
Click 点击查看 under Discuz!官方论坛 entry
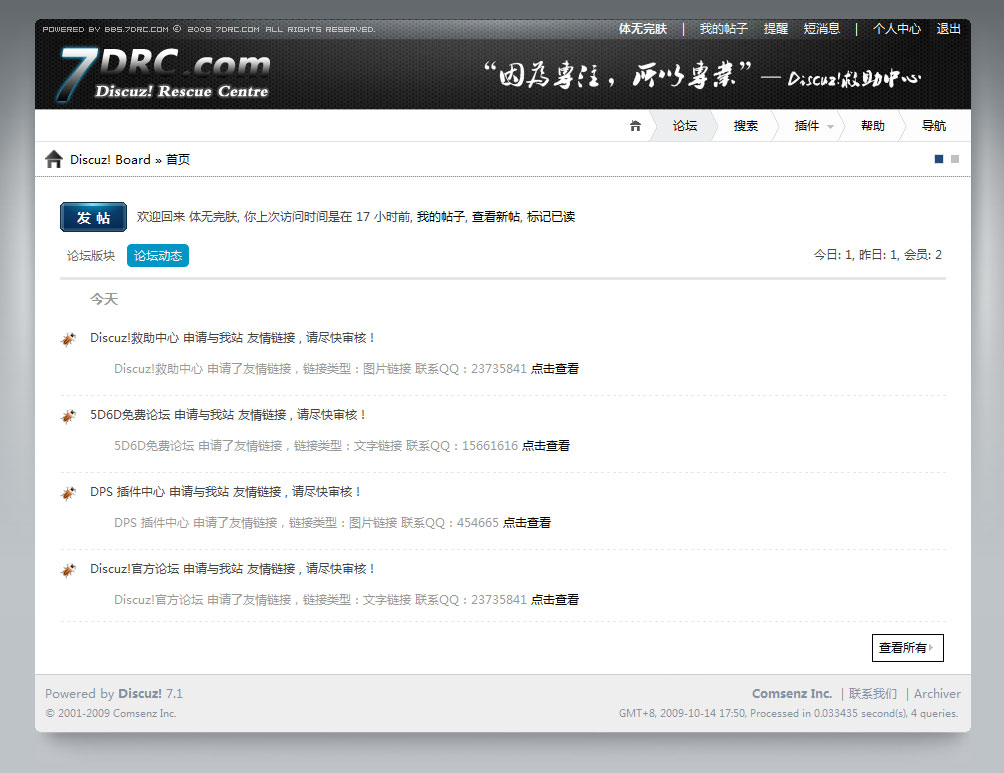coord(555,599)
